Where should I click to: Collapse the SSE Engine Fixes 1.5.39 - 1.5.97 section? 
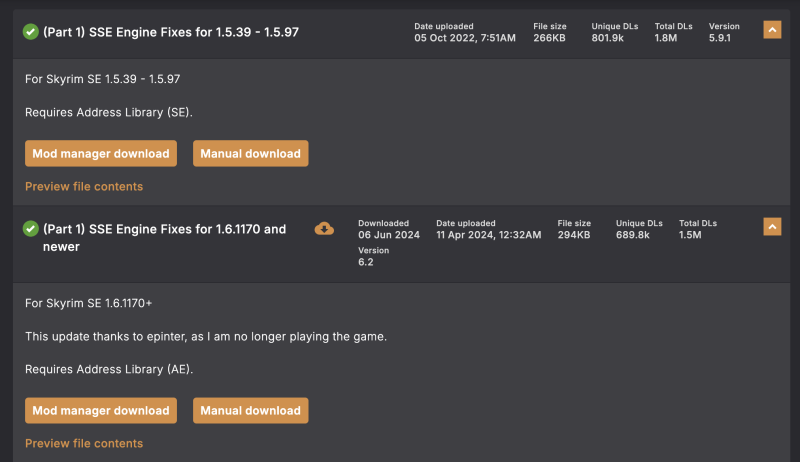pos(772,30)
